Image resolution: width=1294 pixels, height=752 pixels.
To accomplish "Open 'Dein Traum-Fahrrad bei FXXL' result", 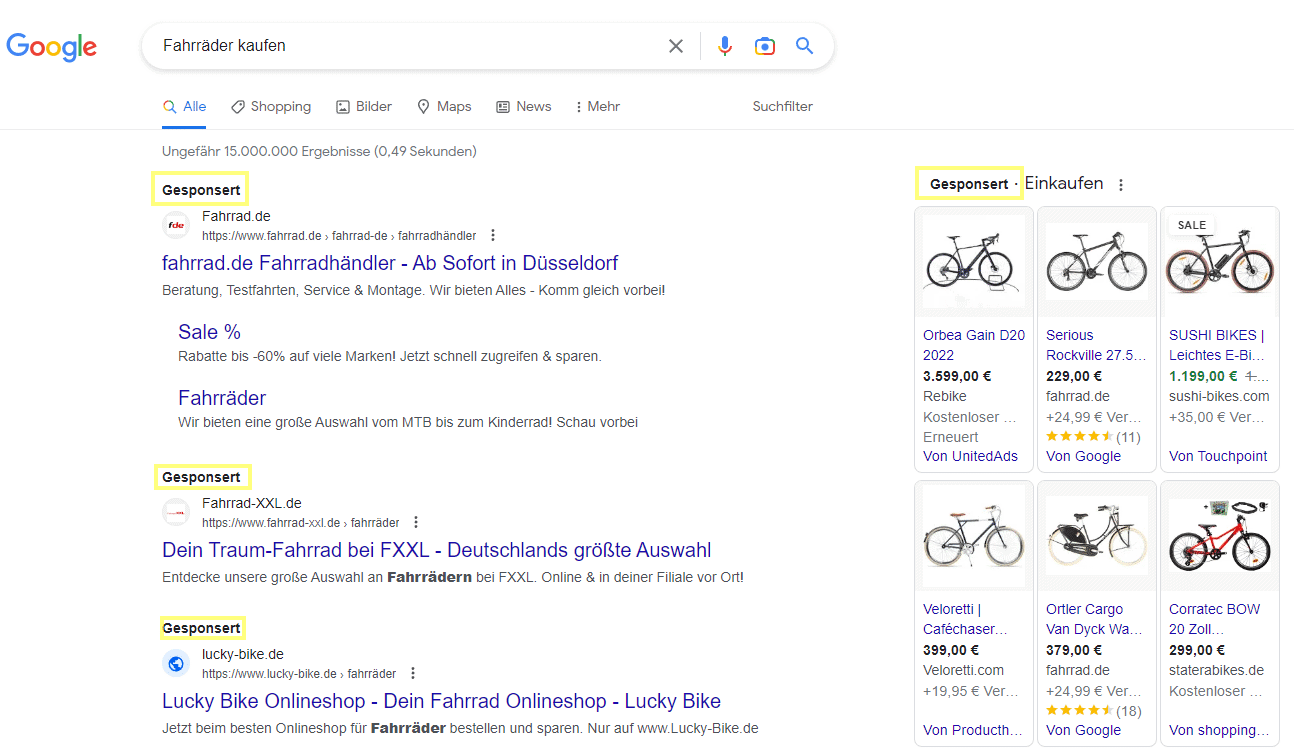I will point(437,550).
